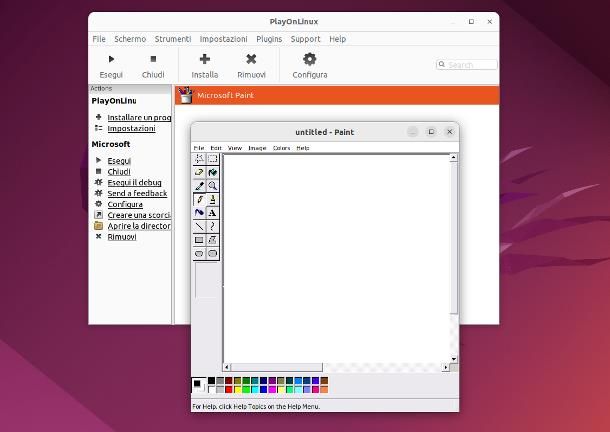
Task: Pick the magenta palette swatch
Action: pos(272,389)
